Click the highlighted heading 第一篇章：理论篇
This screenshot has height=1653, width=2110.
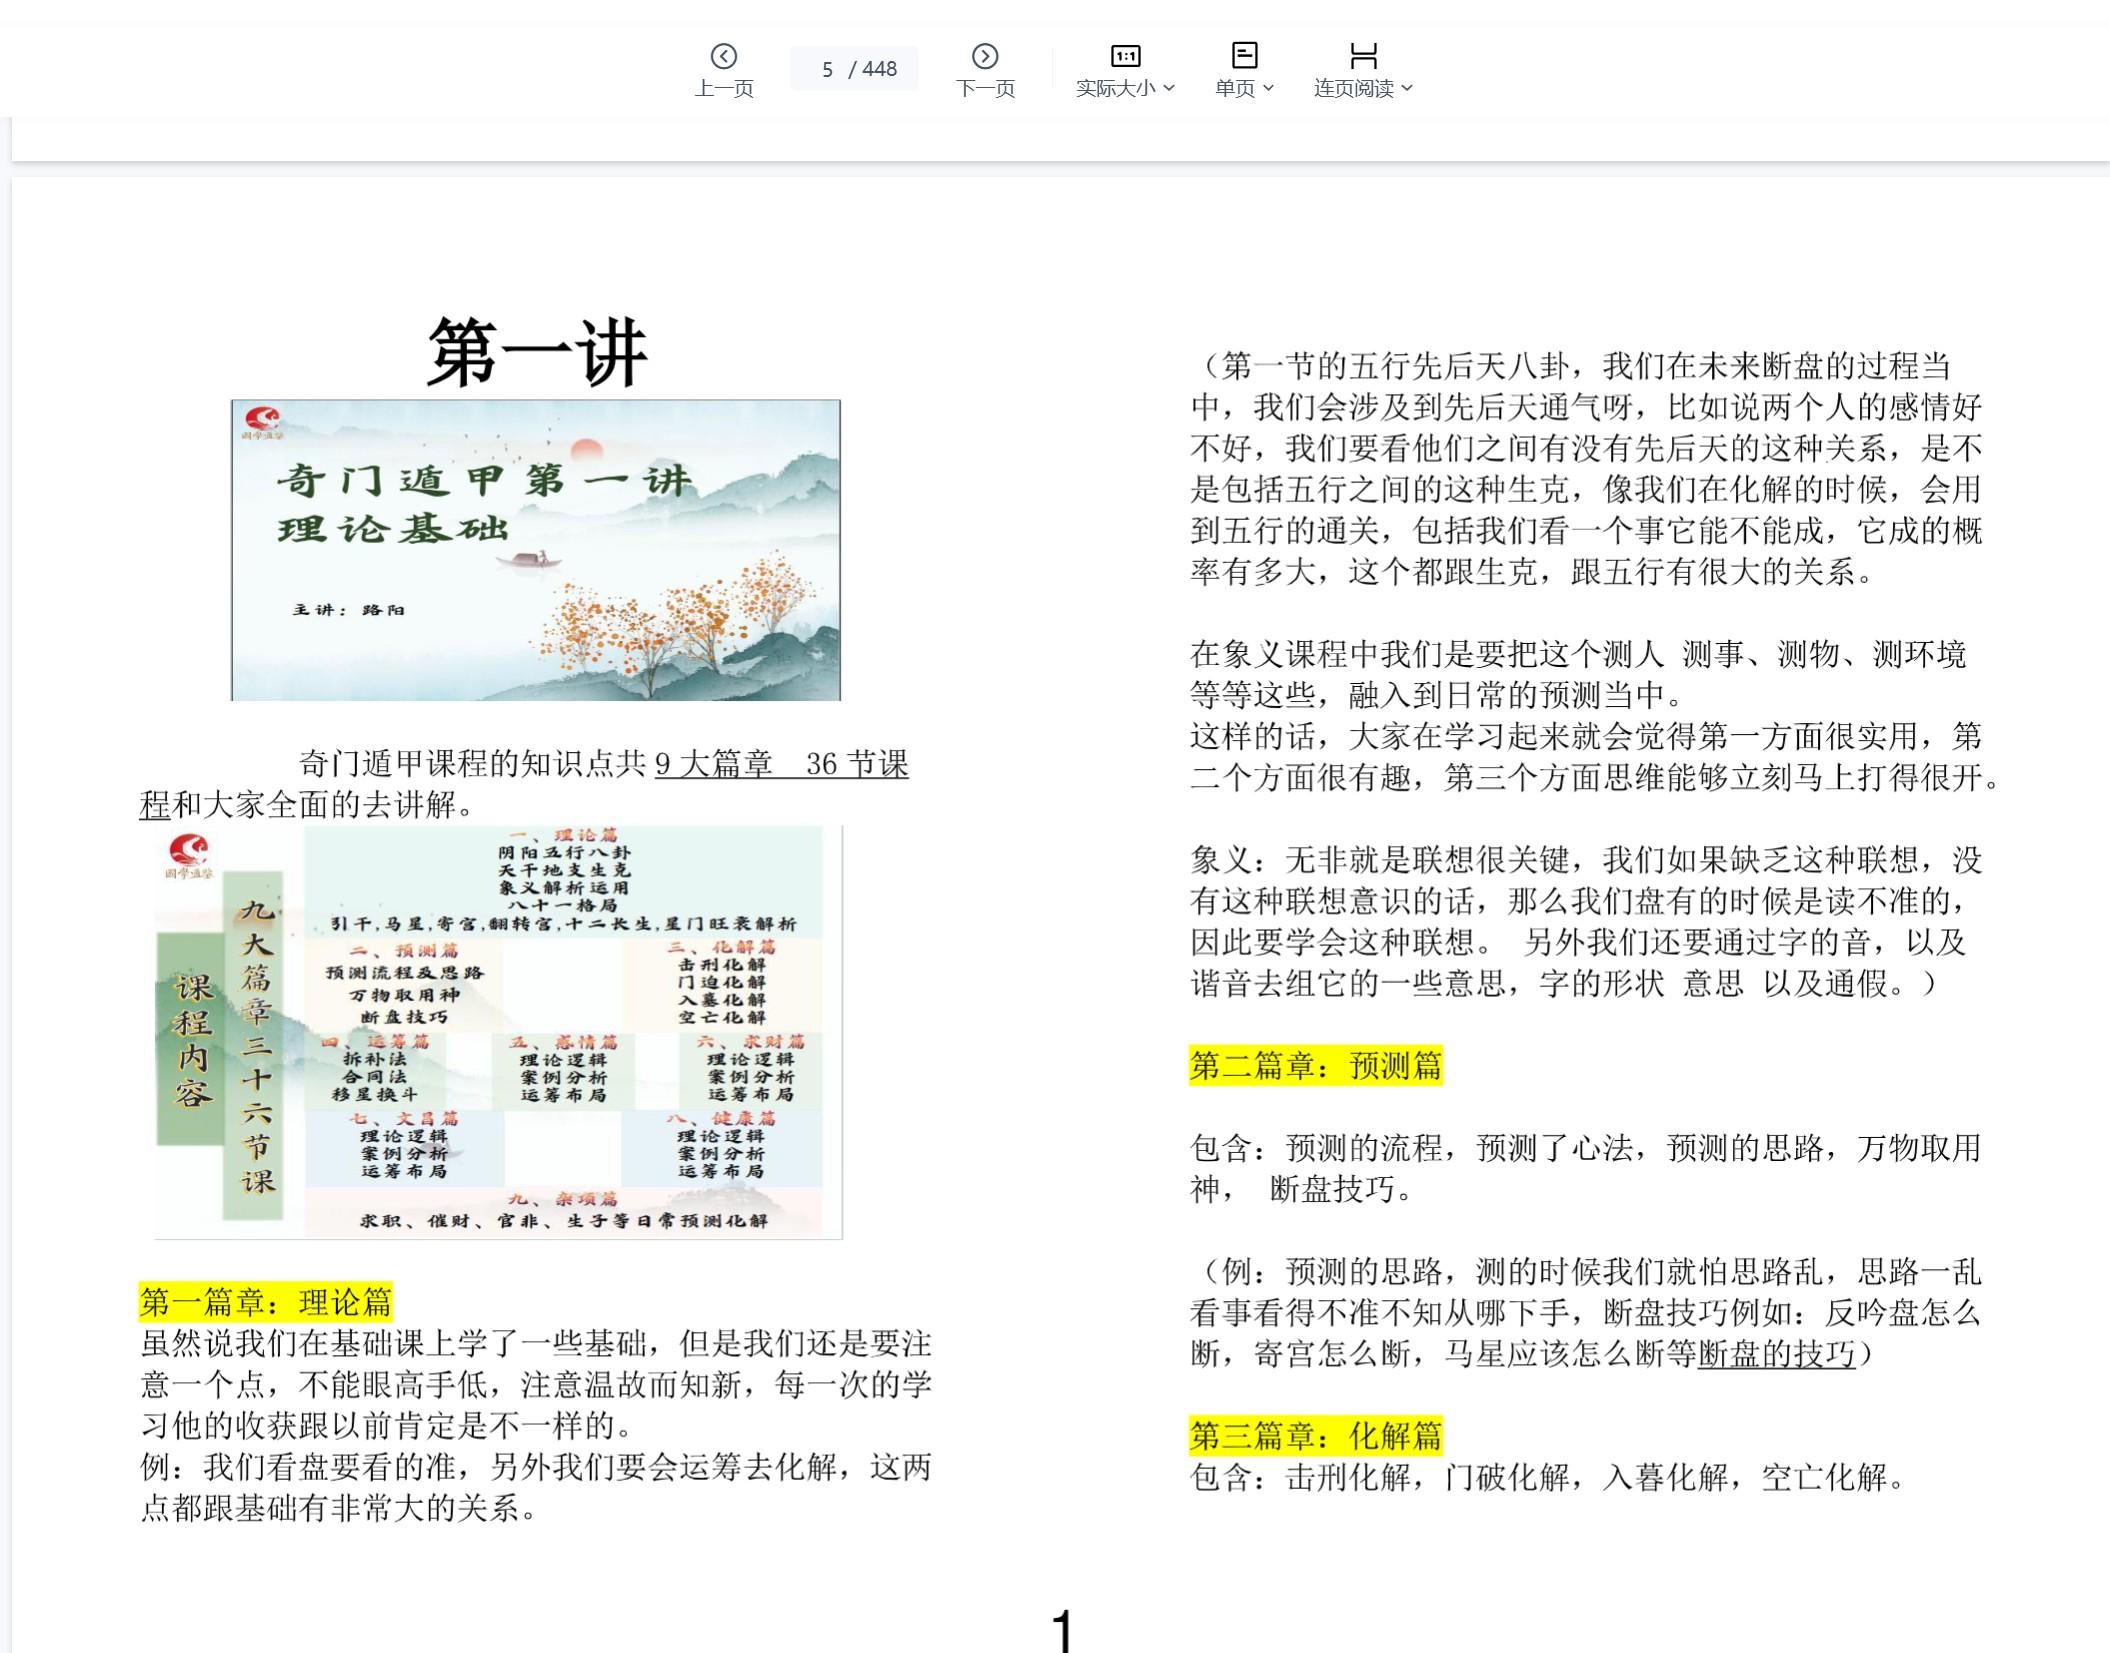point(265,1302)
